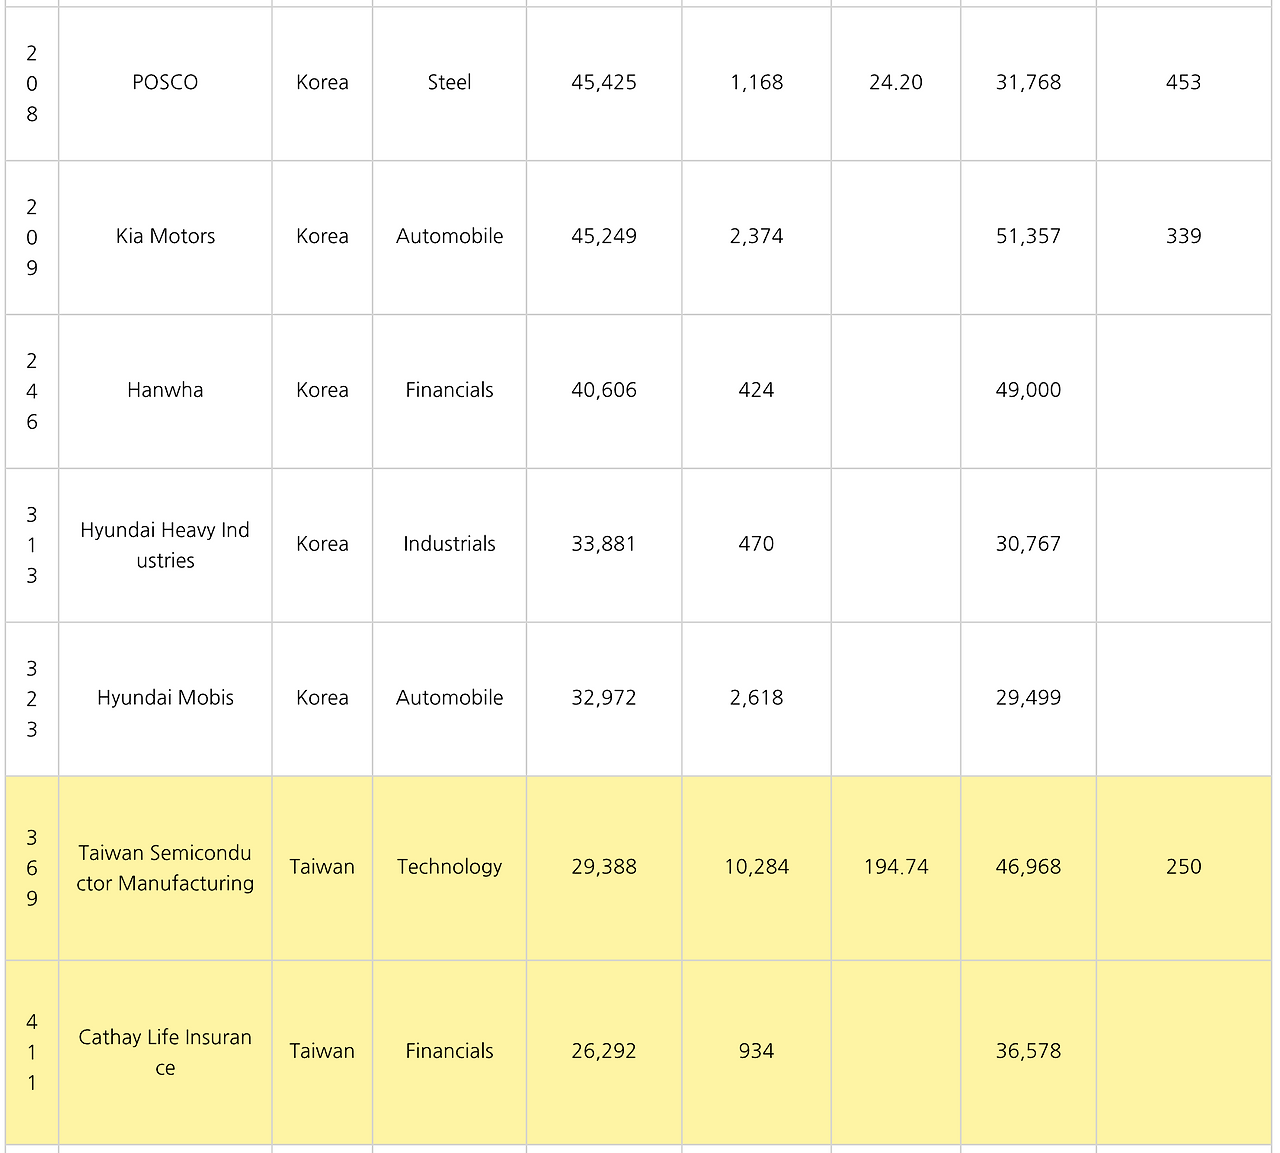Click the value 45,425
Screen dimensions: 1280x1153
coord(604,83)
